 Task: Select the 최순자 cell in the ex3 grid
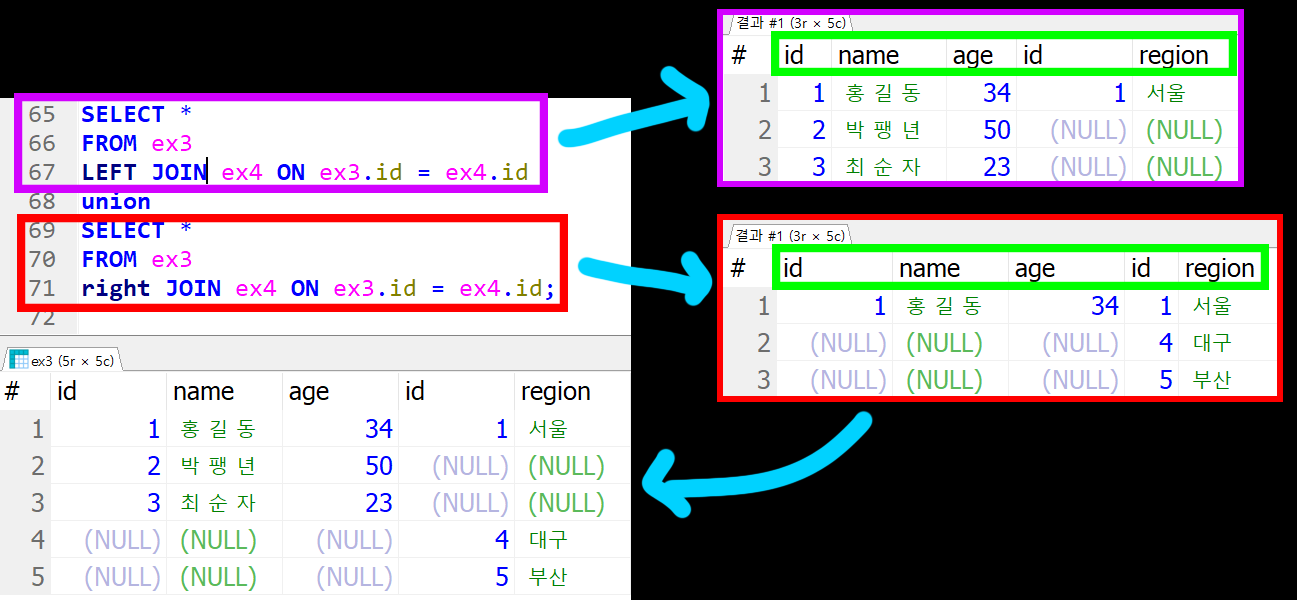pos(219,502)
